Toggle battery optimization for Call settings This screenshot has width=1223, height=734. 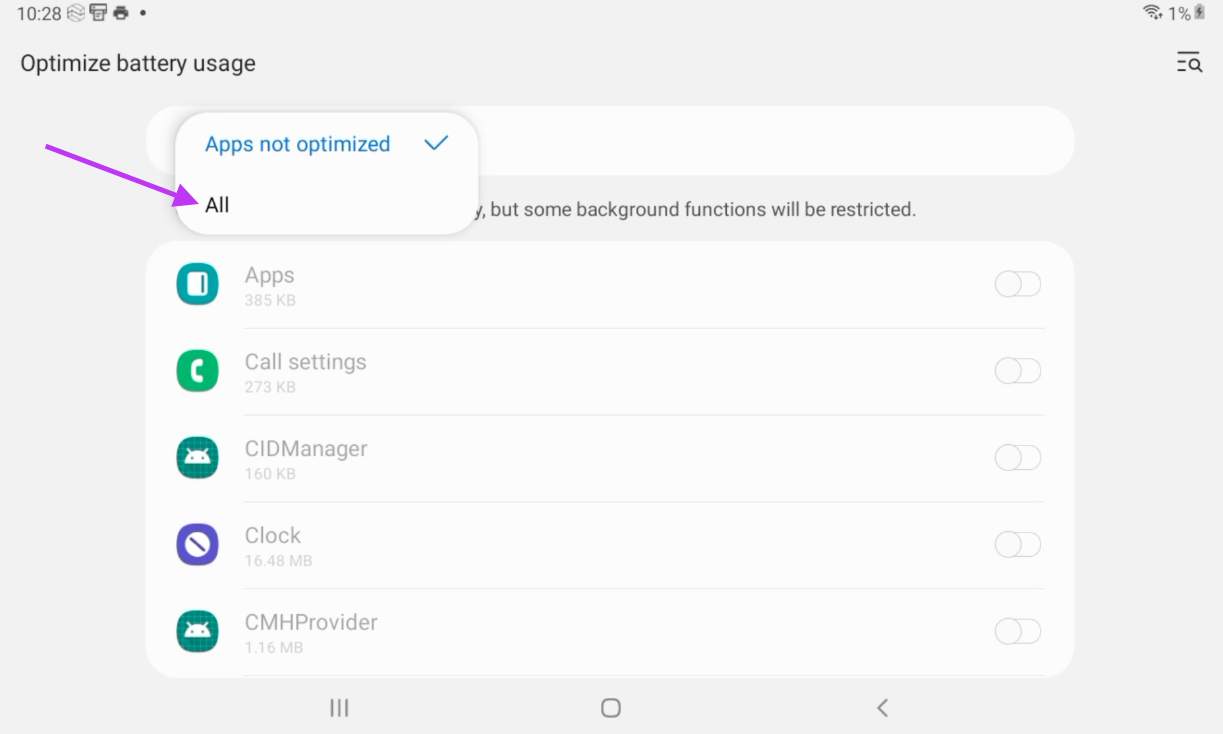click(x=1017, y=371)
